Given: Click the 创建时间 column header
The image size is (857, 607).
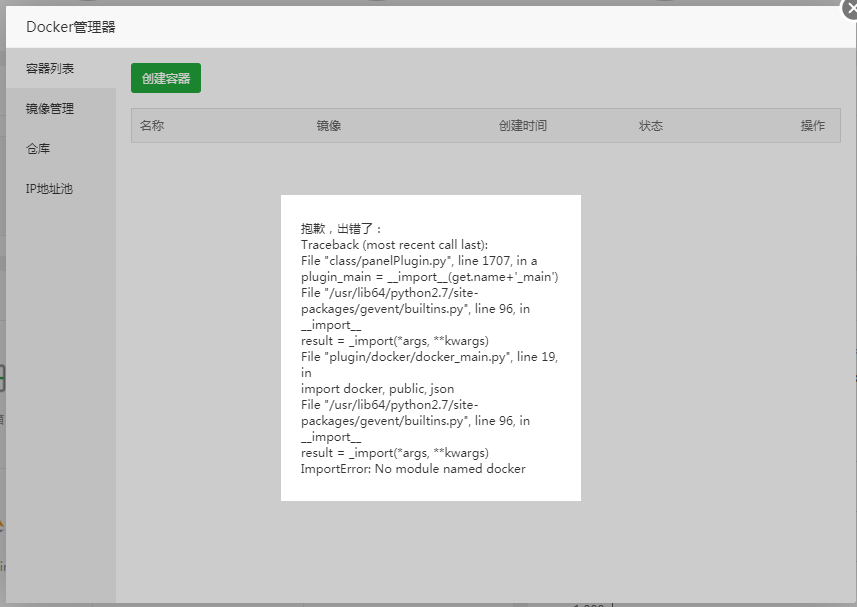Looking at the screenshot, I should [523, 126].
